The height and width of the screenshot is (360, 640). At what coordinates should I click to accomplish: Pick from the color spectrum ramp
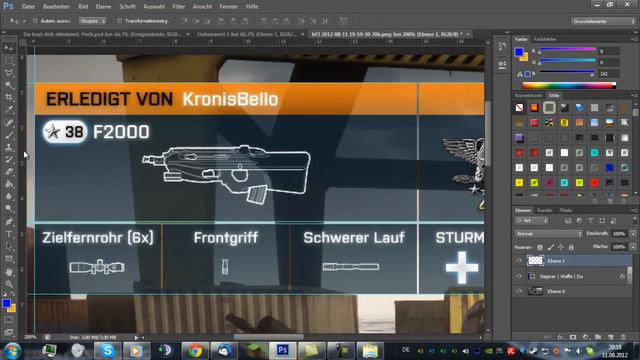pos(569,85)
